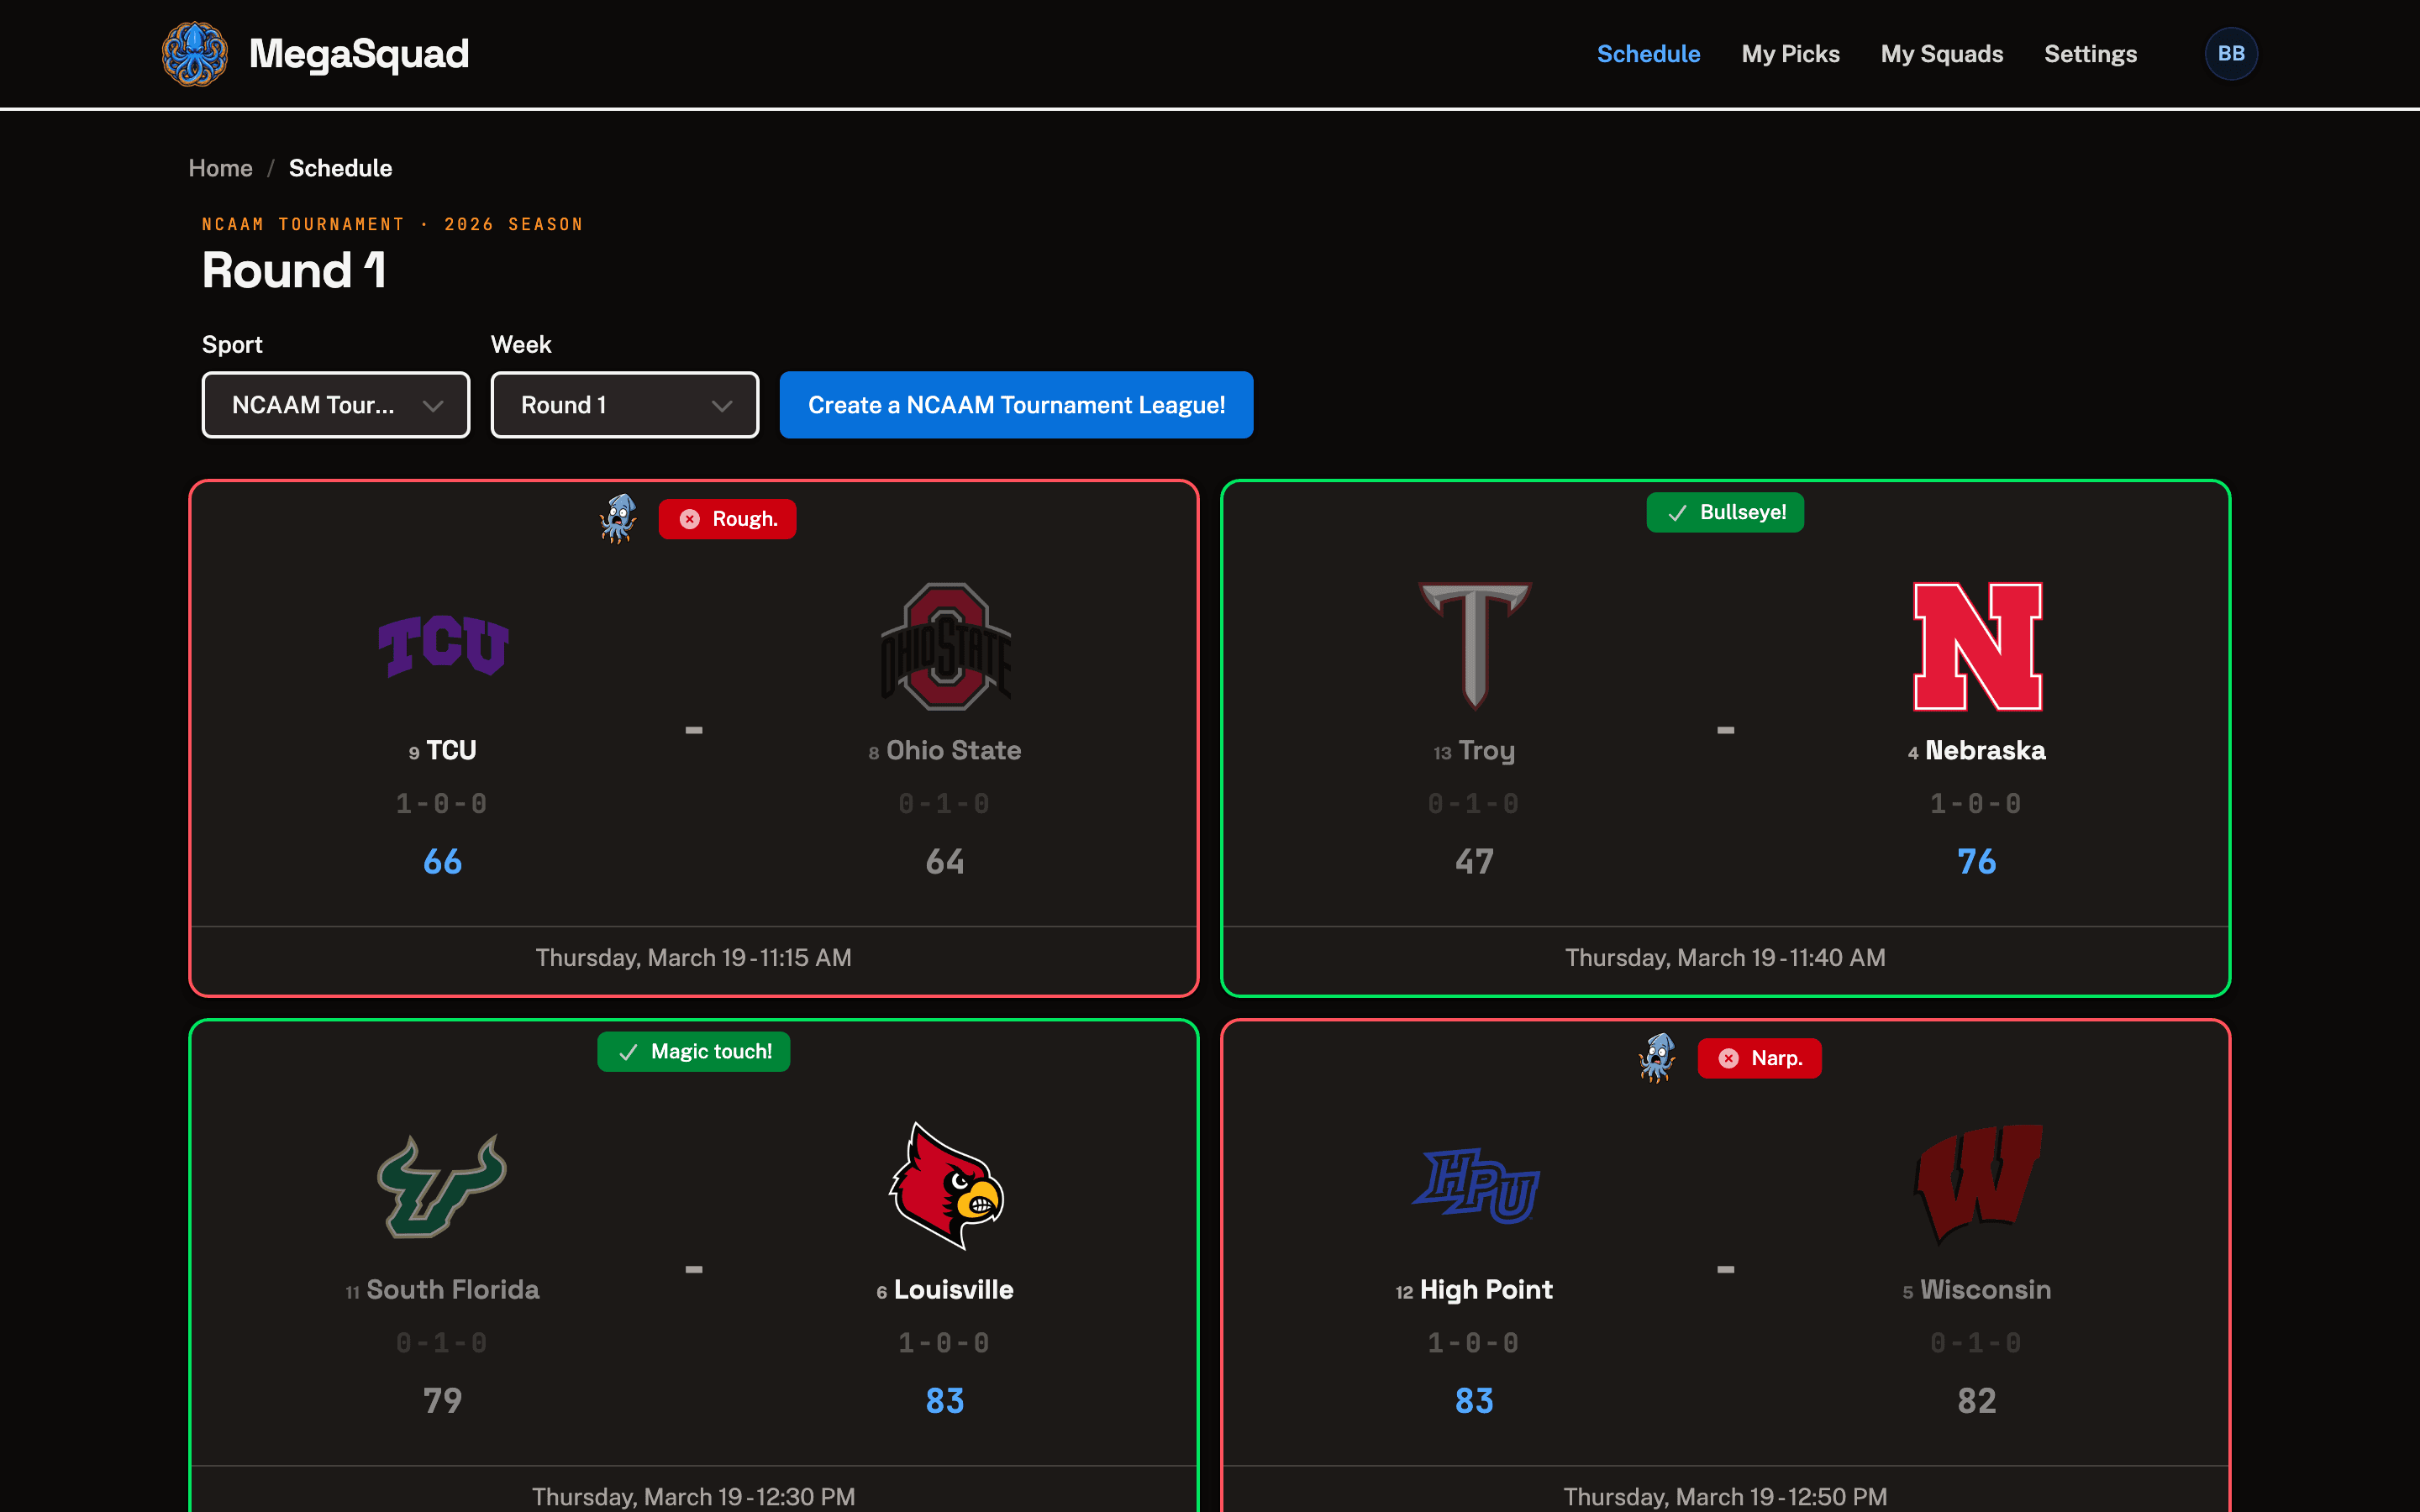
Task: Click the squid mascot beside the Rough badge
Action: point(619,519)
